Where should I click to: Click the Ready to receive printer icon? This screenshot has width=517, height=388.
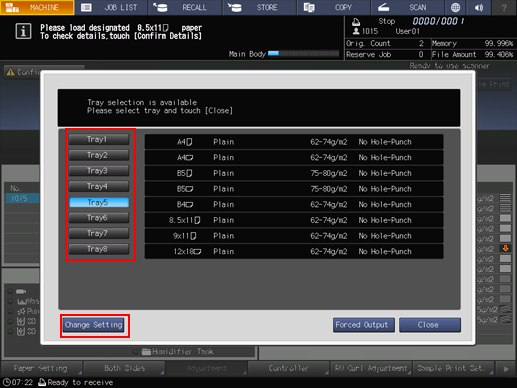(x=42, y=382)
